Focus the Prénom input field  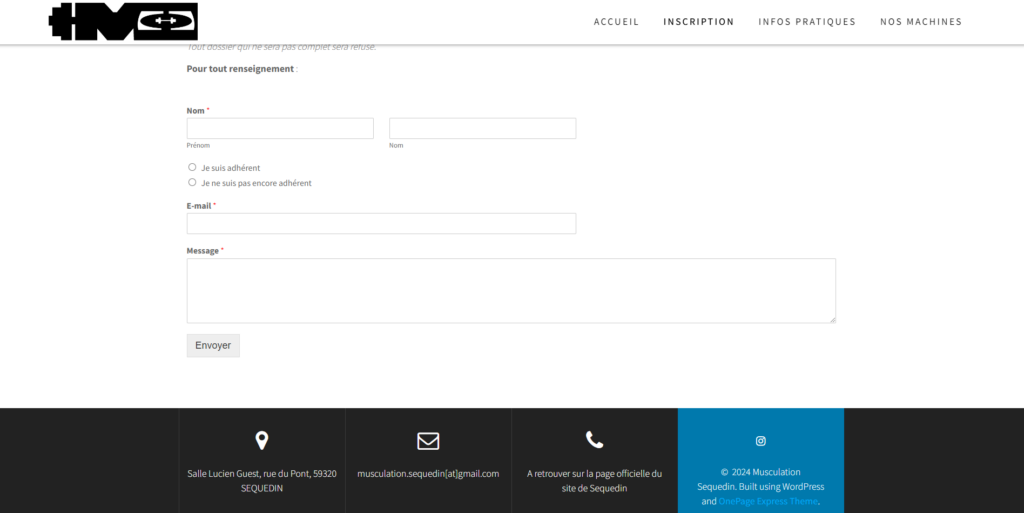pyautogui.click(x=280, y=128)
